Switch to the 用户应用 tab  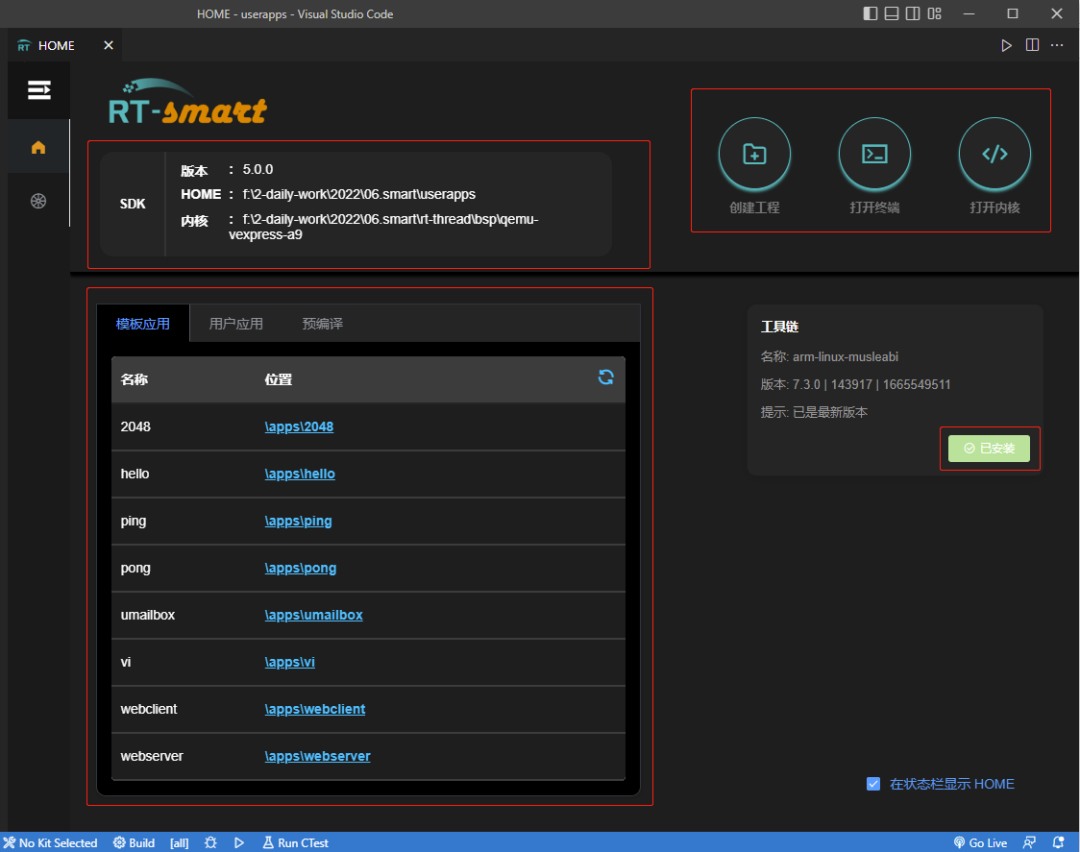pyautogui.click(x=236, y=324)
